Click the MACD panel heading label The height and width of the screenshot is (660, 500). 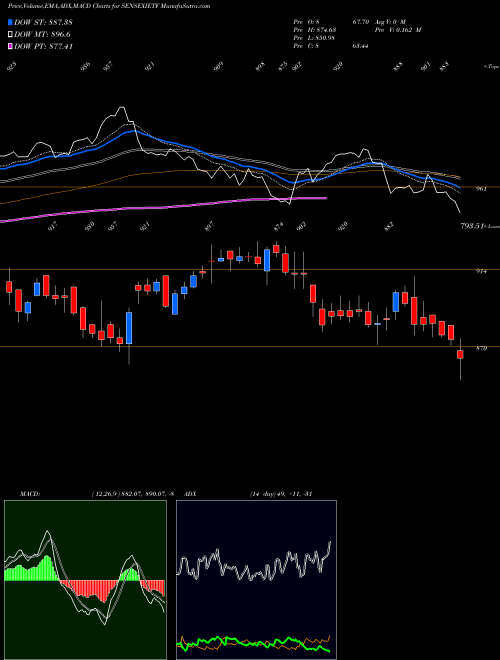[x=30, y=494]
